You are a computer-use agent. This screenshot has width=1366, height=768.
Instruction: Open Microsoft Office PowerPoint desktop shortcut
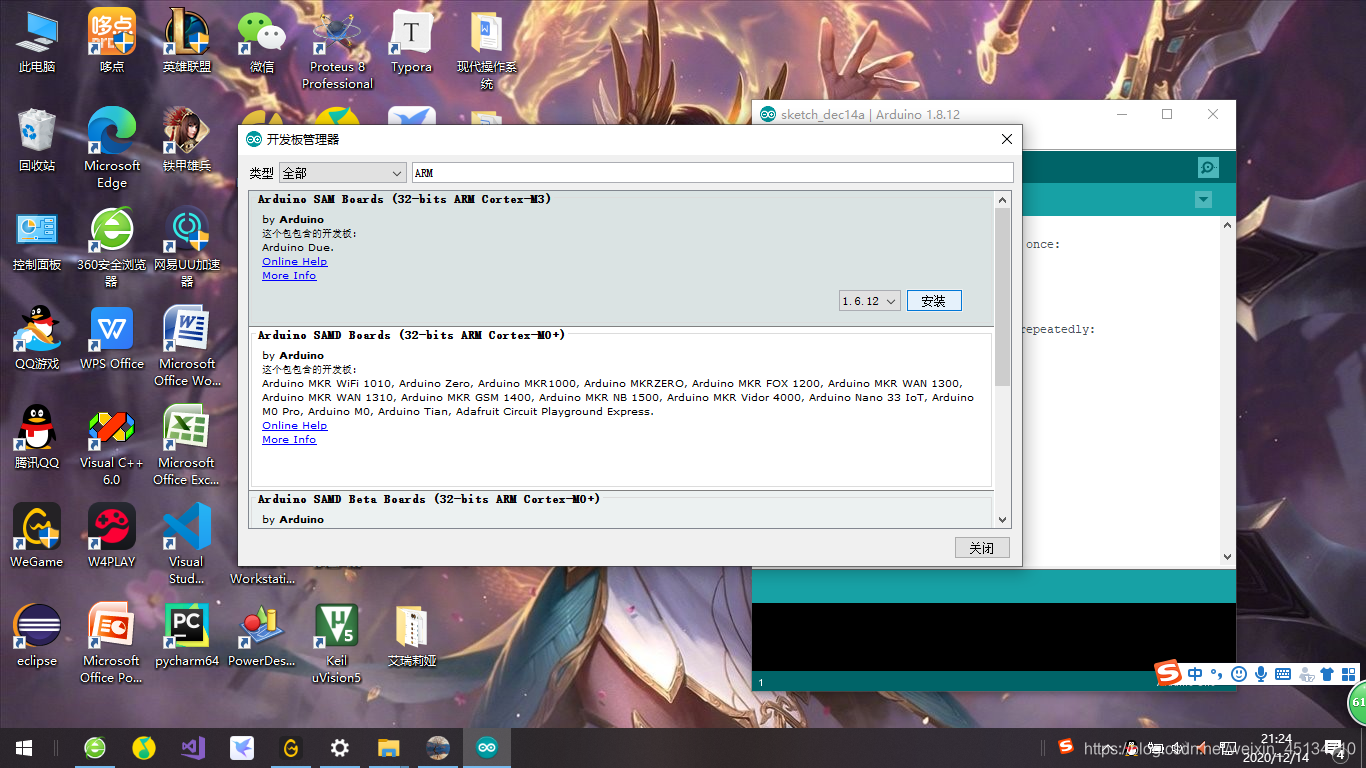tap(112, 644)
